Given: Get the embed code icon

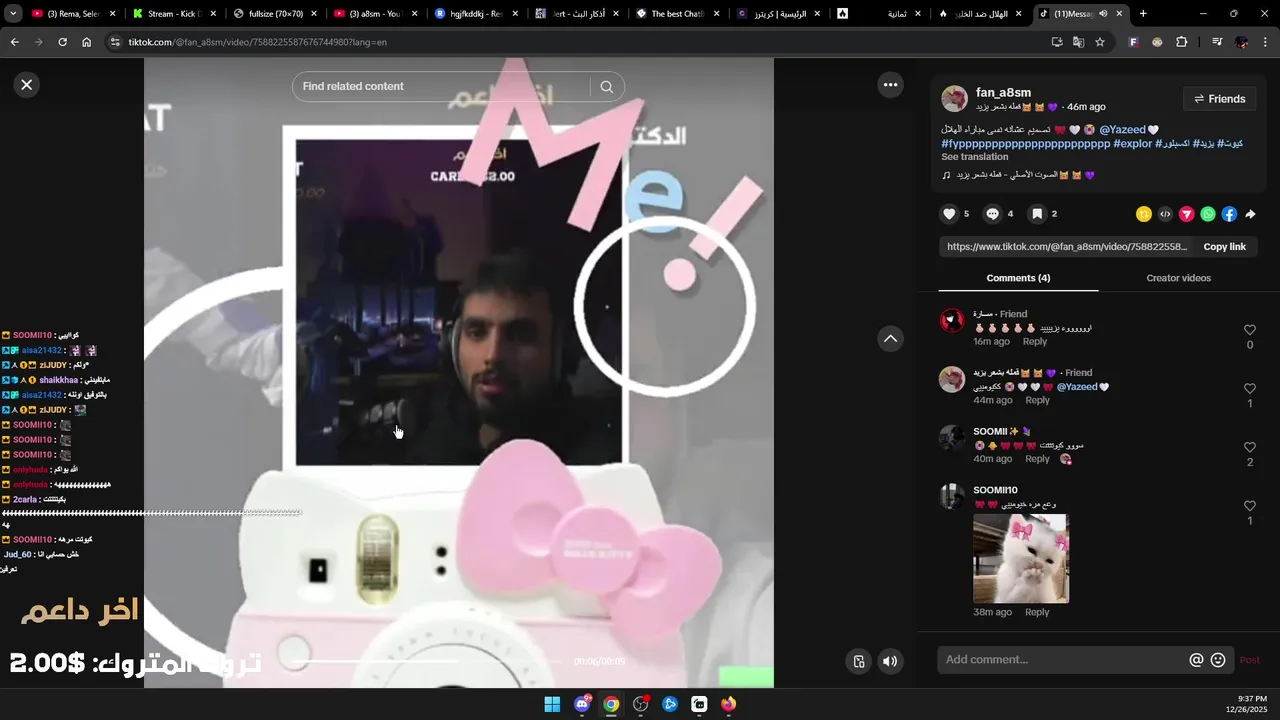Looking at the screenshot, I should (x=1165, y=214).
